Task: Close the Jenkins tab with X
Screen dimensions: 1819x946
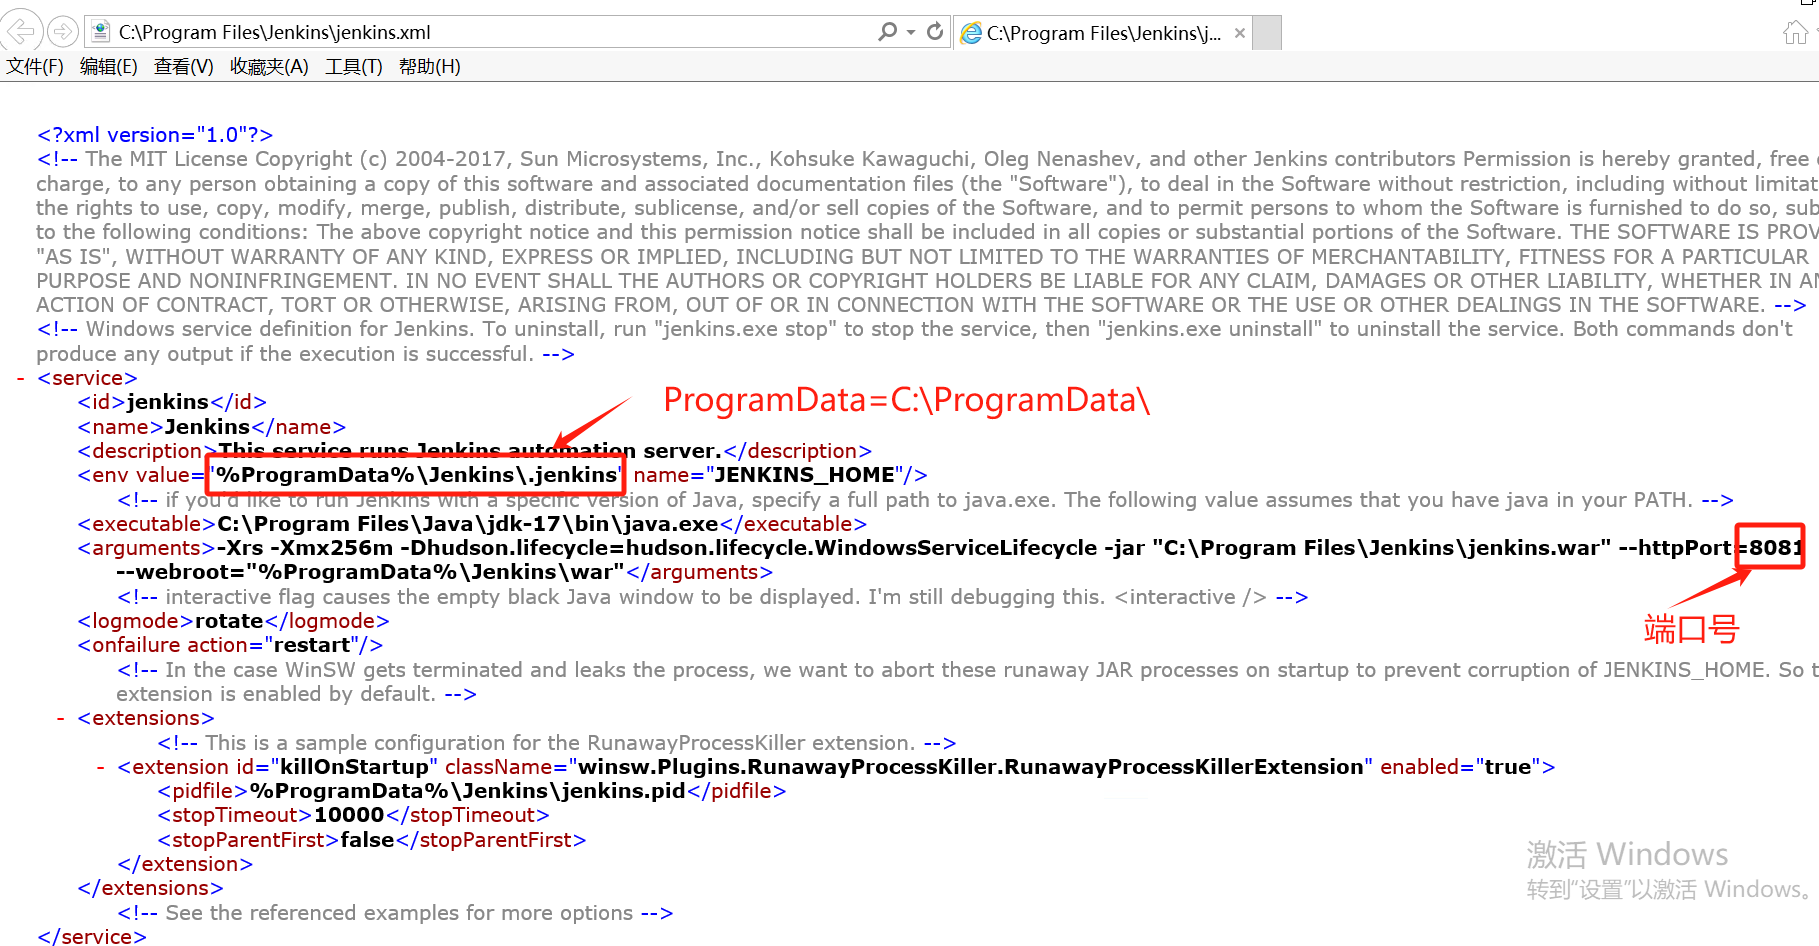Action: pyautogui.click(x=1240, y=33)
